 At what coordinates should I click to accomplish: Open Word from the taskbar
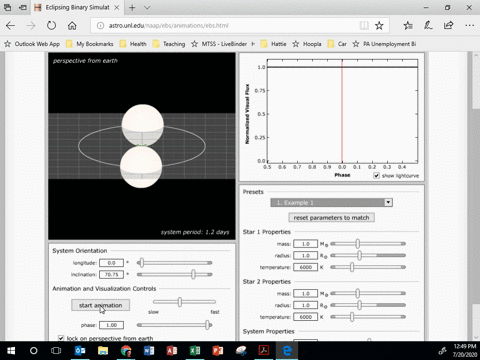pyautogui.click(x=149, y=351)
